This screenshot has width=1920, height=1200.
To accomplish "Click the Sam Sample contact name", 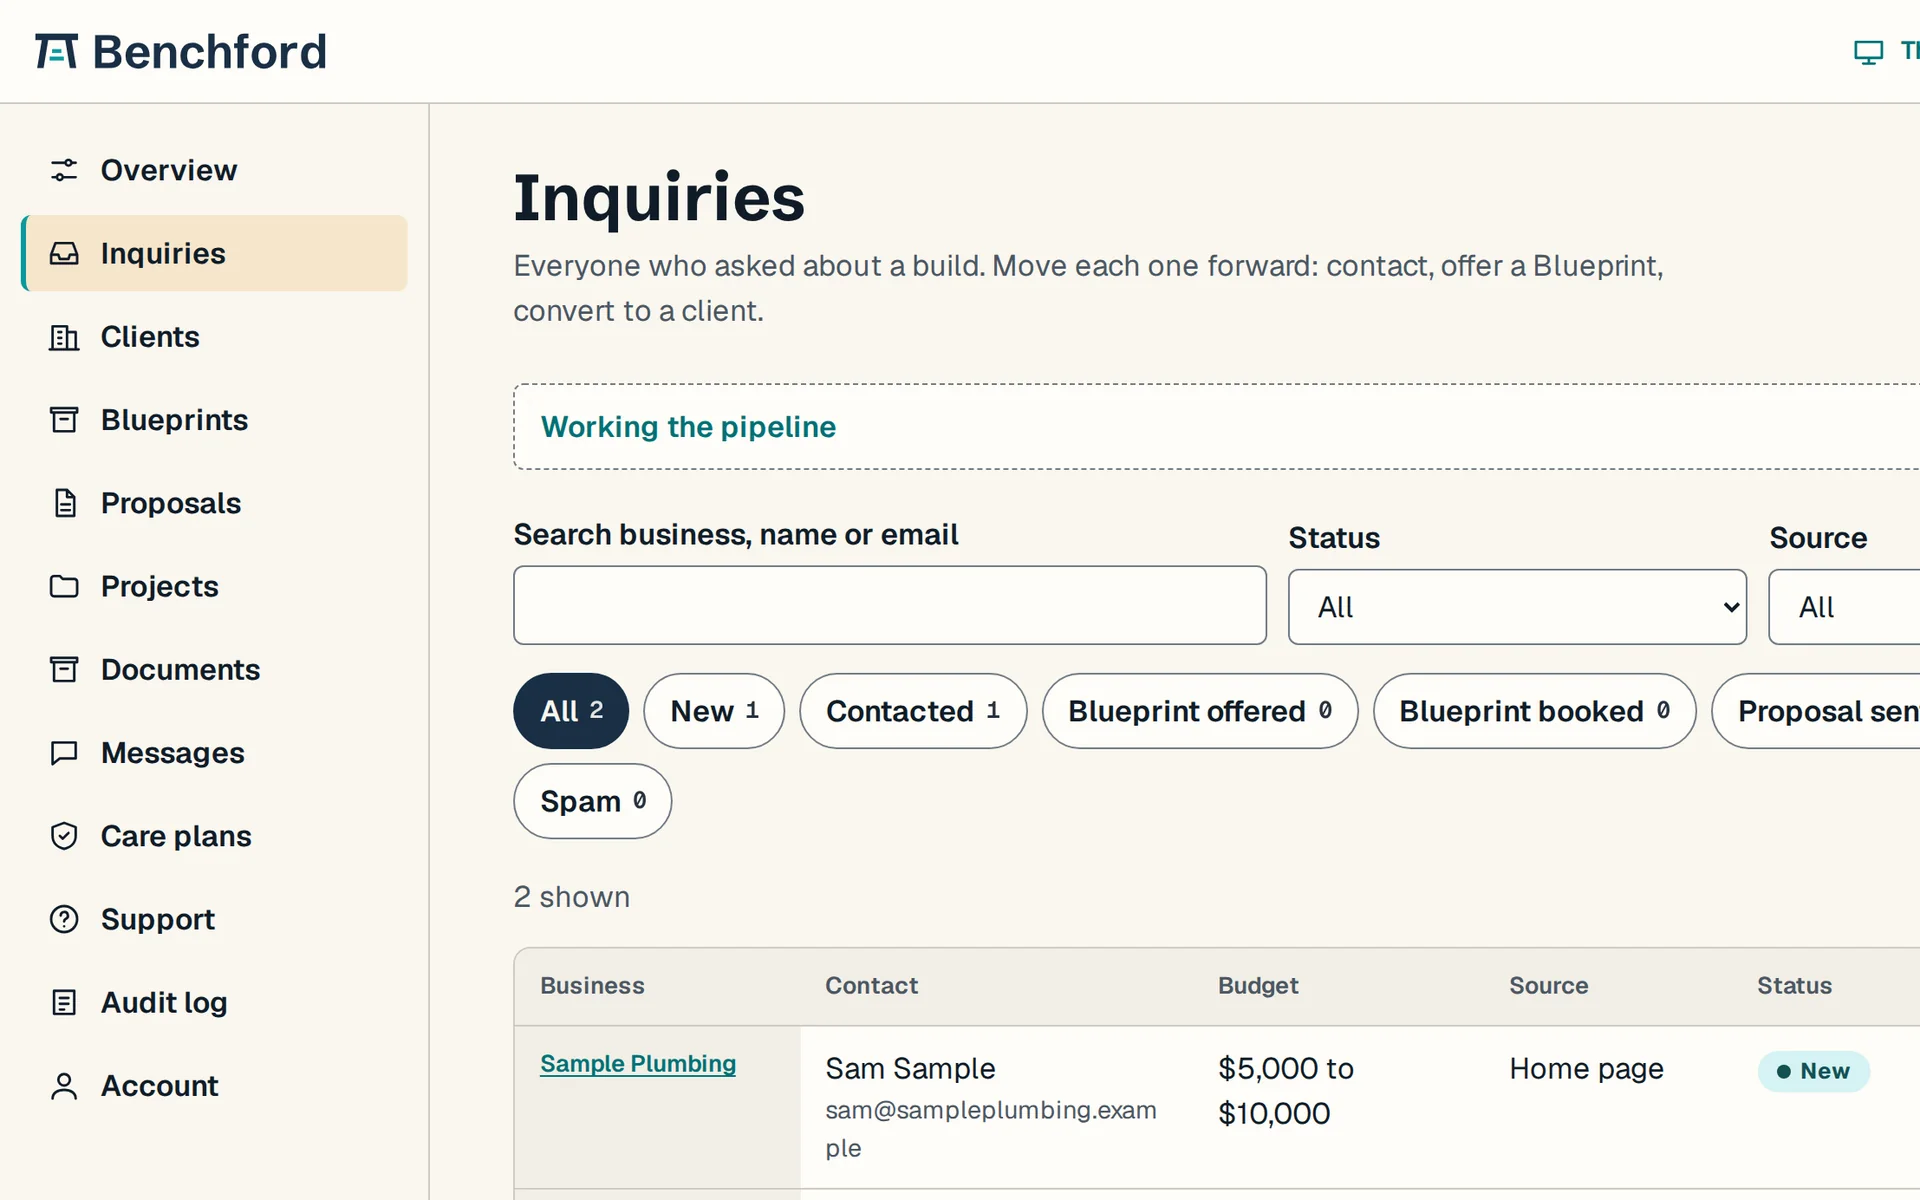I will click(x=910, y=1069).
